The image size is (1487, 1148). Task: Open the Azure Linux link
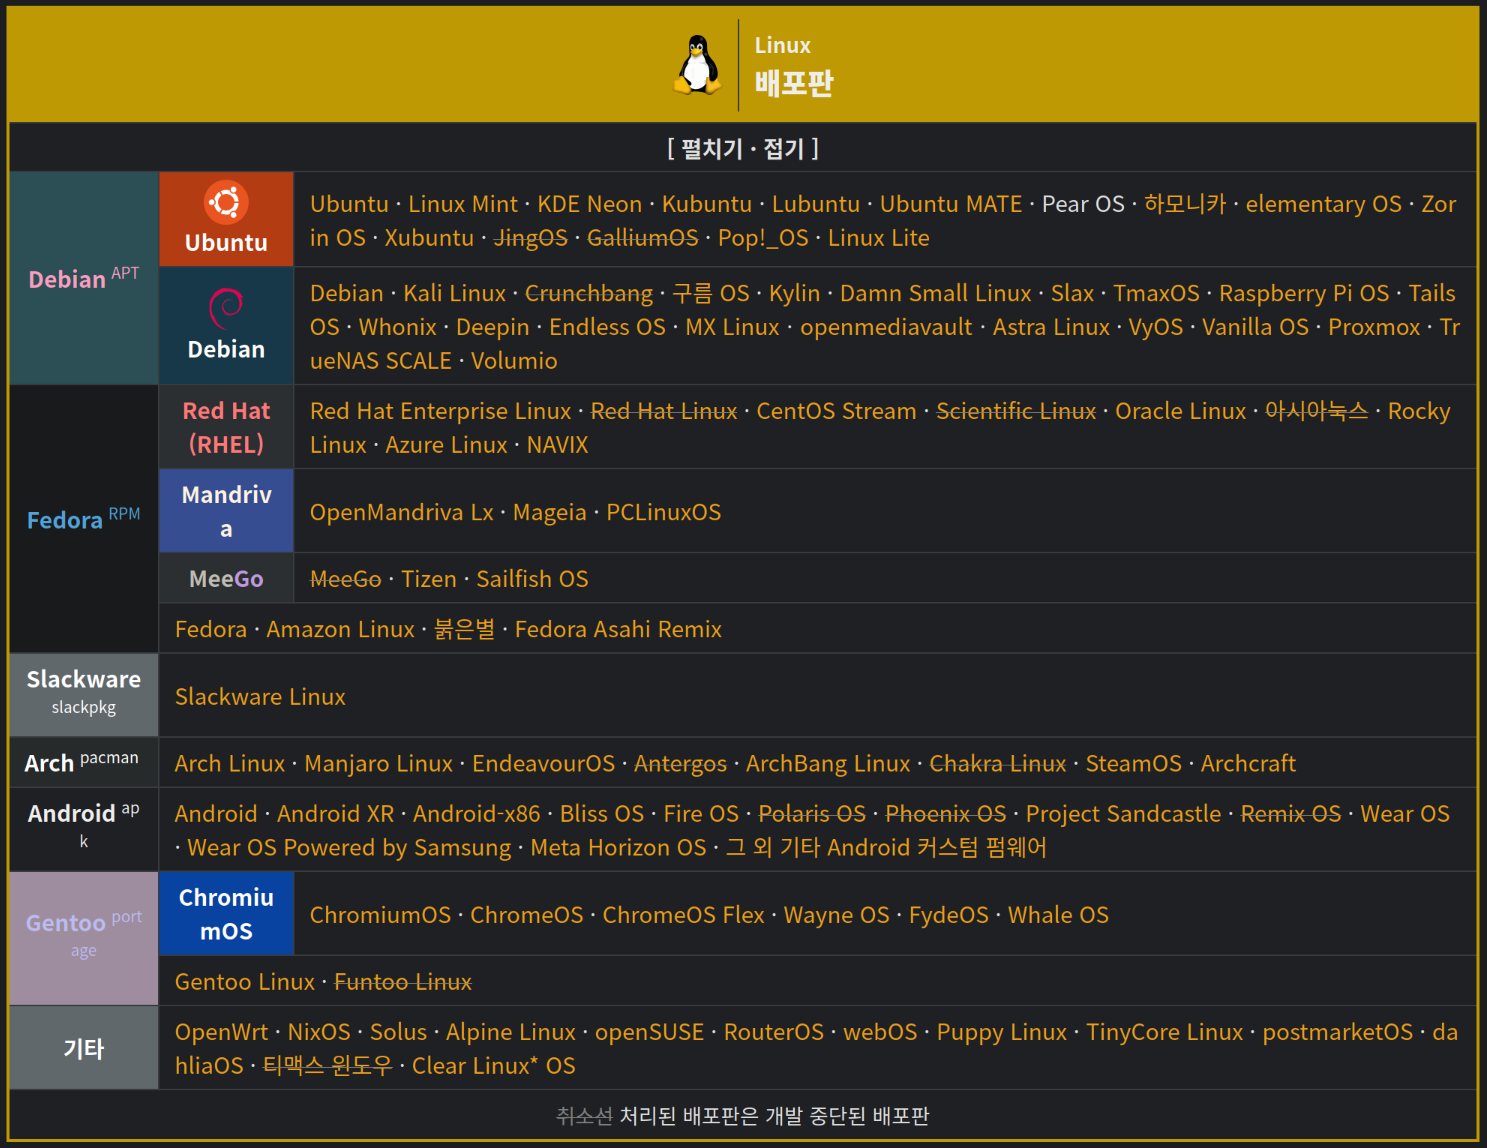point(447,445)
